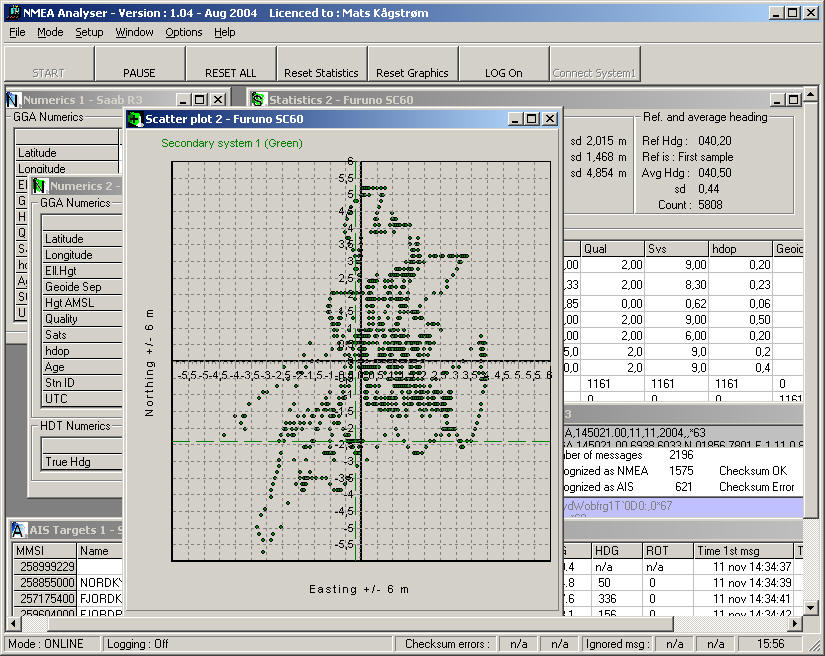Minimize the Numerics 1 Saab R3 window

[x=183, y=100]
